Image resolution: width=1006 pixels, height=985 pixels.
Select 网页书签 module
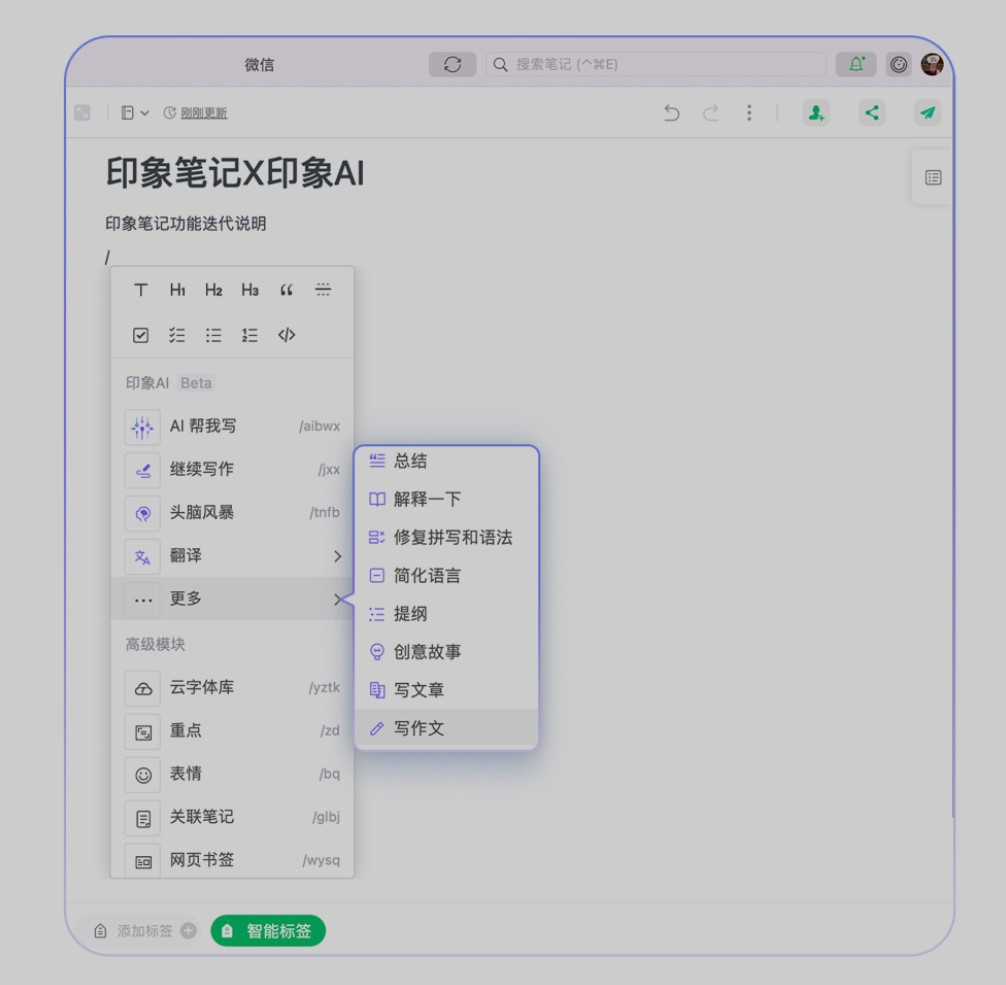232,860
